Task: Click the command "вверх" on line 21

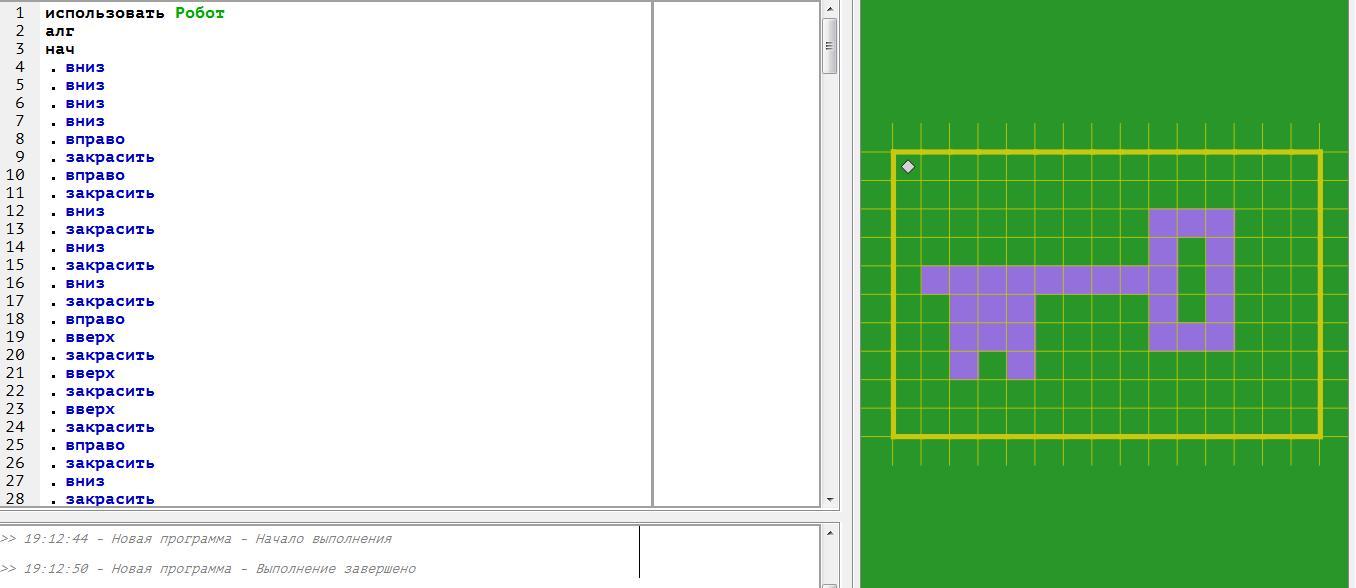Action: [90, 373]
